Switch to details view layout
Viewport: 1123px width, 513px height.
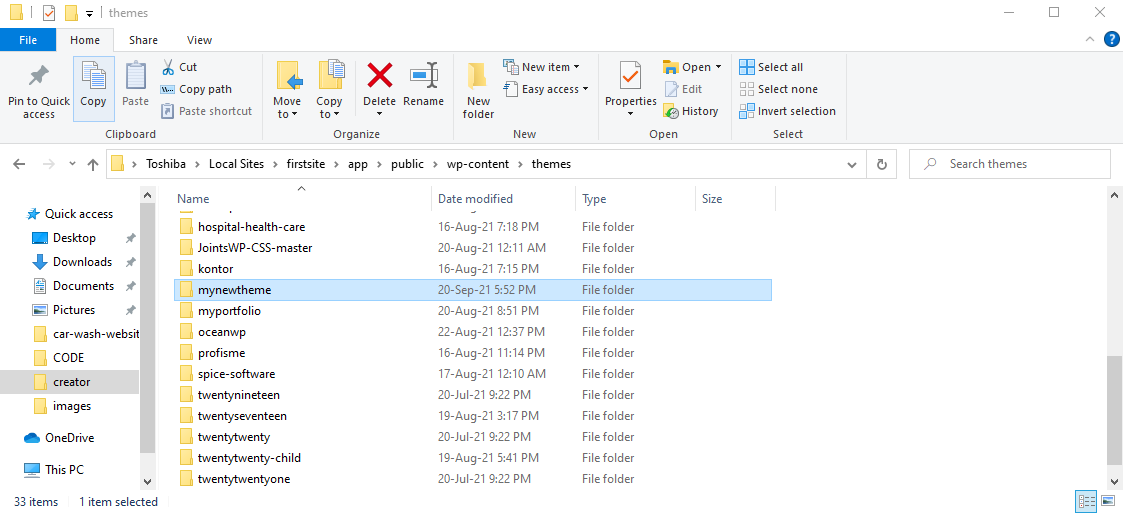pos(1086,501)
